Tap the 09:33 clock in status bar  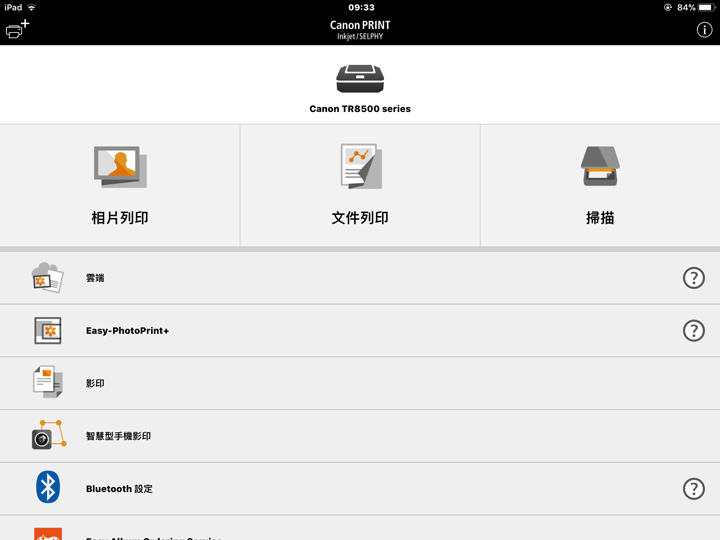click(361, 7)
